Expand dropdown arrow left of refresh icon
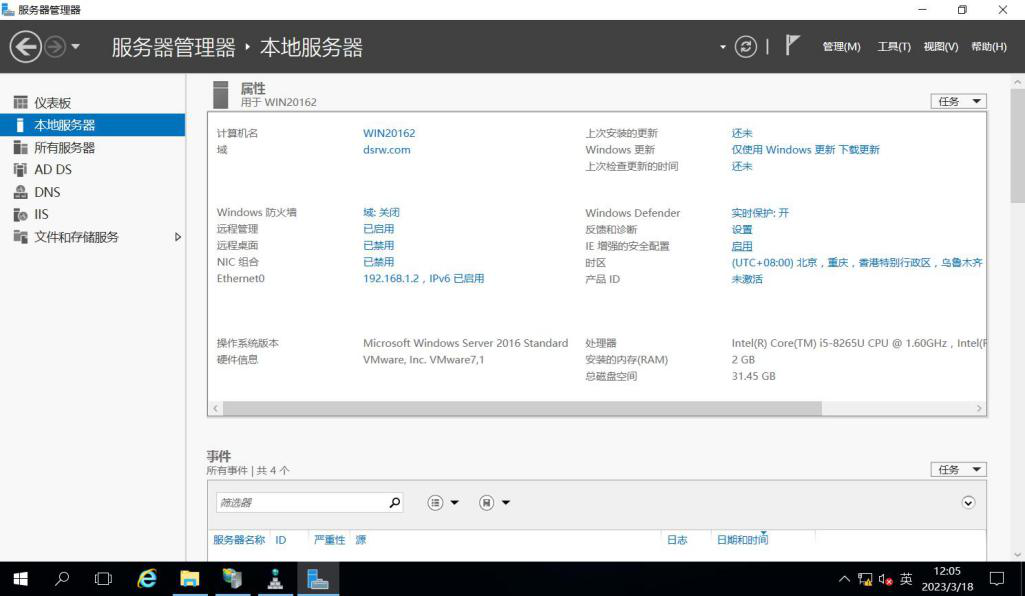The width and height of the screenshot is (1025, 596). coord(722,47)
